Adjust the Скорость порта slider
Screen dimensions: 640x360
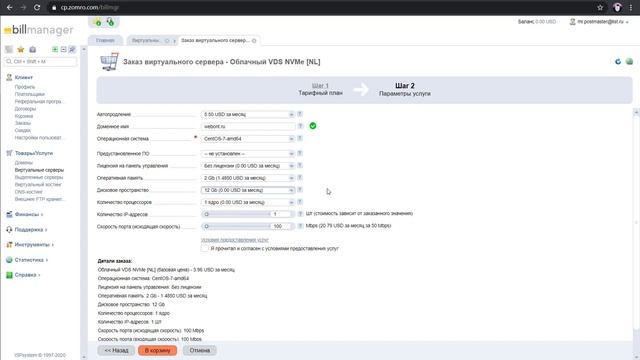coord(236,226)
